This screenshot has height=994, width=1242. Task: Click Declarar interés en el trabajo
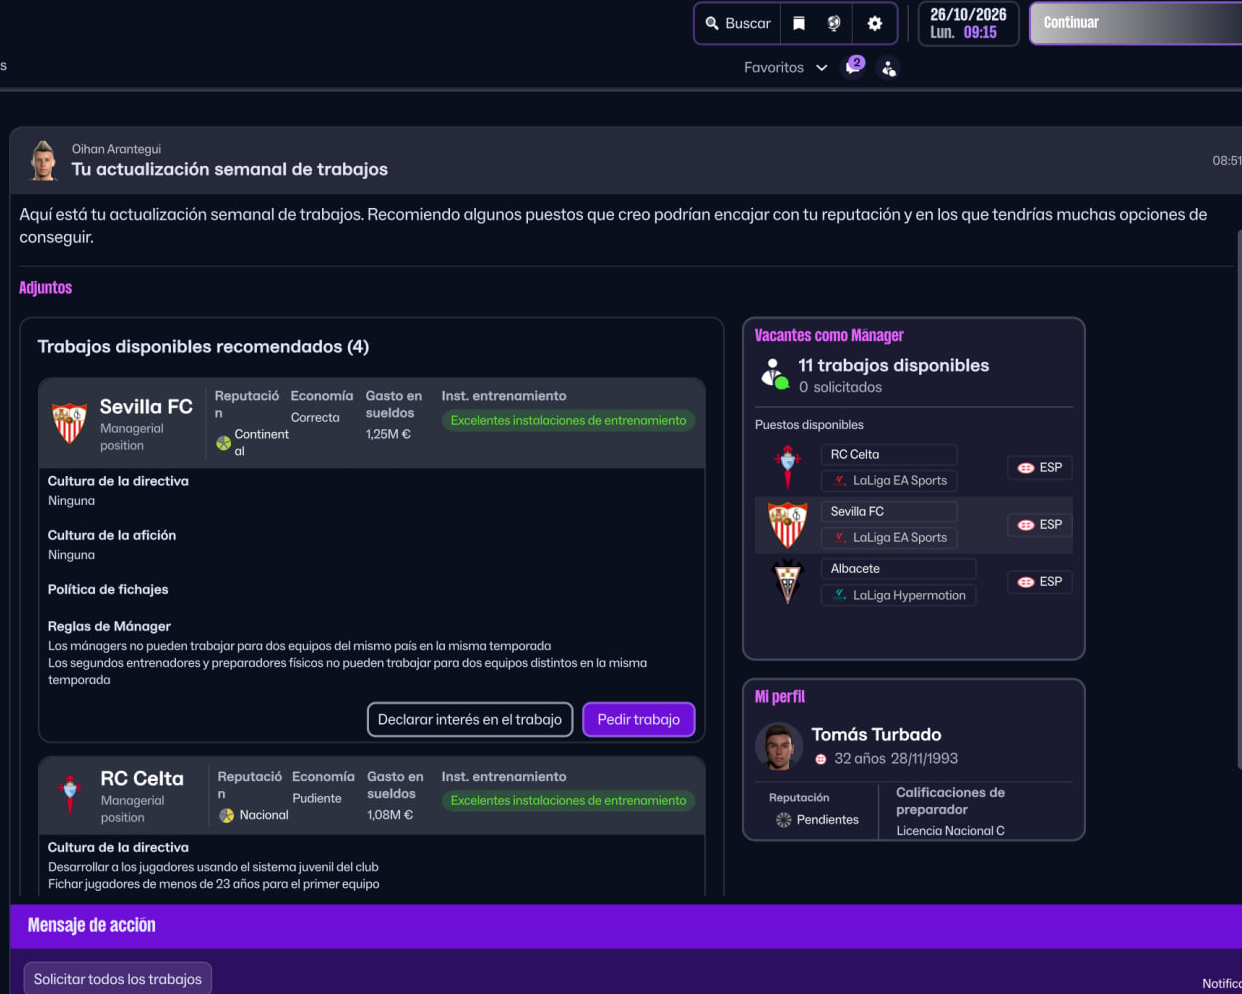[470, 719]
